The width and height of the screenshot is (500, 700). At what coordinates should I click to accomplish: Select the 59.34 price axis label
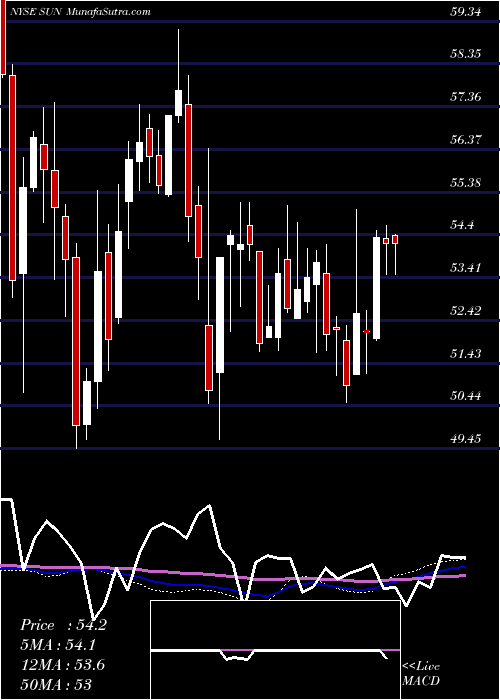click(x=466, y=12)
